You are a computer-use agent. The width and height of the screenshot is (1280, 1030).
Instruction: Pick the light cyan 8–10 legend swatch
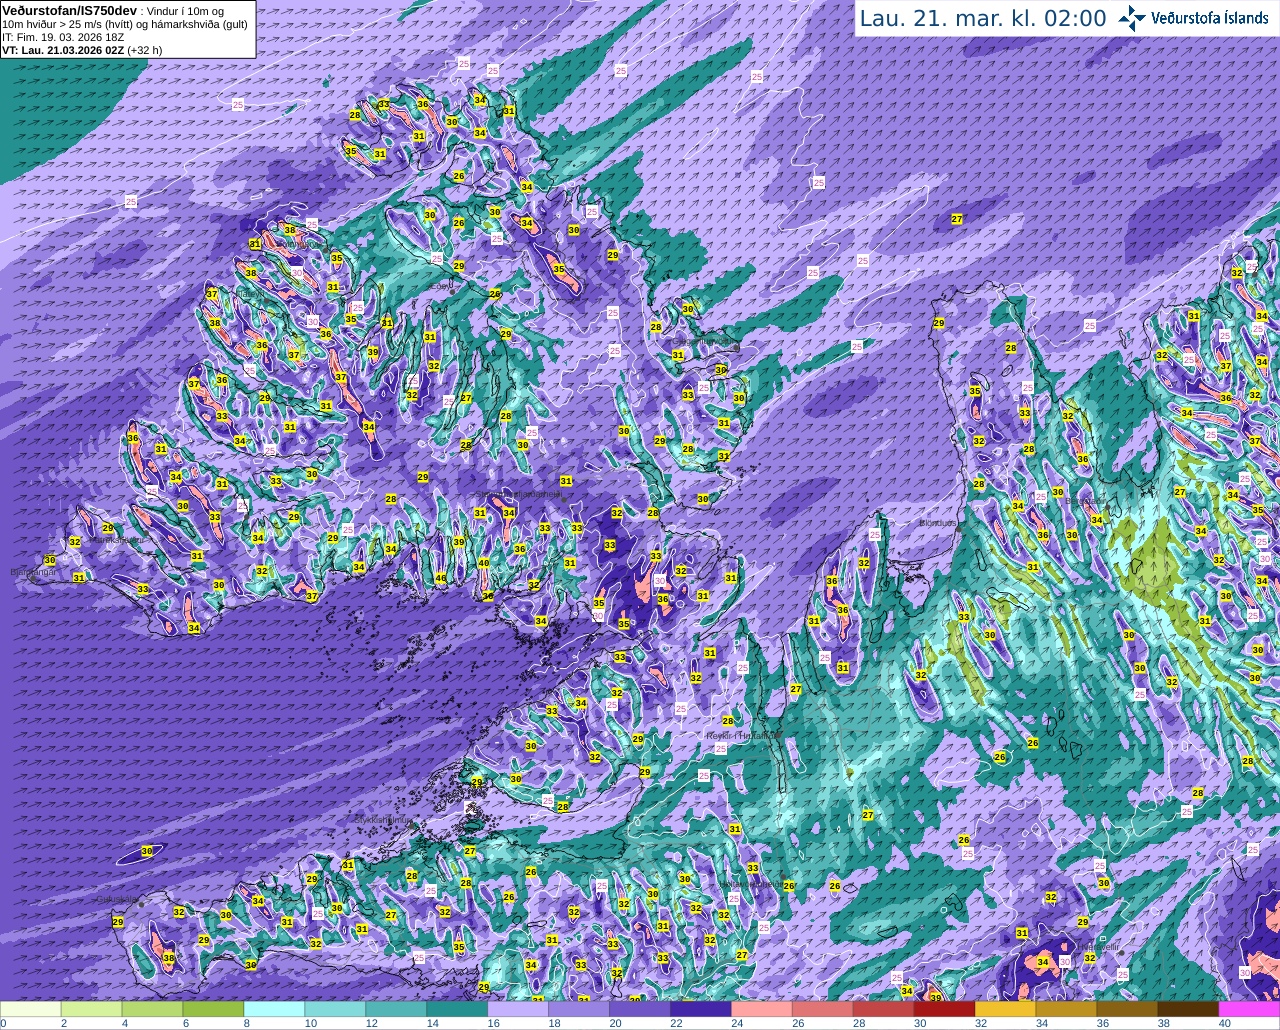tap(274, 1009)
